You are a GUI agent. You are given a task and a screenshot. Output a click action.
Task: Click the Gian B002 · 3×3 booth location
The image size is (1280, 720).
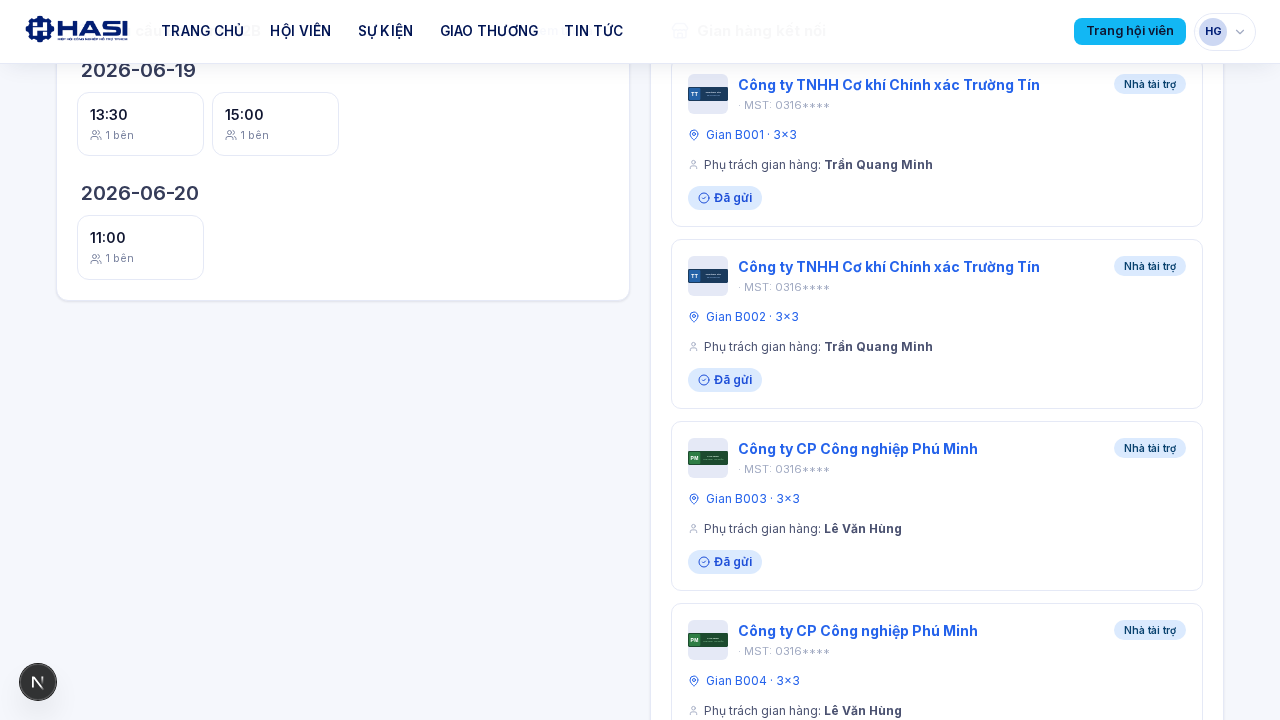(752, 317)
